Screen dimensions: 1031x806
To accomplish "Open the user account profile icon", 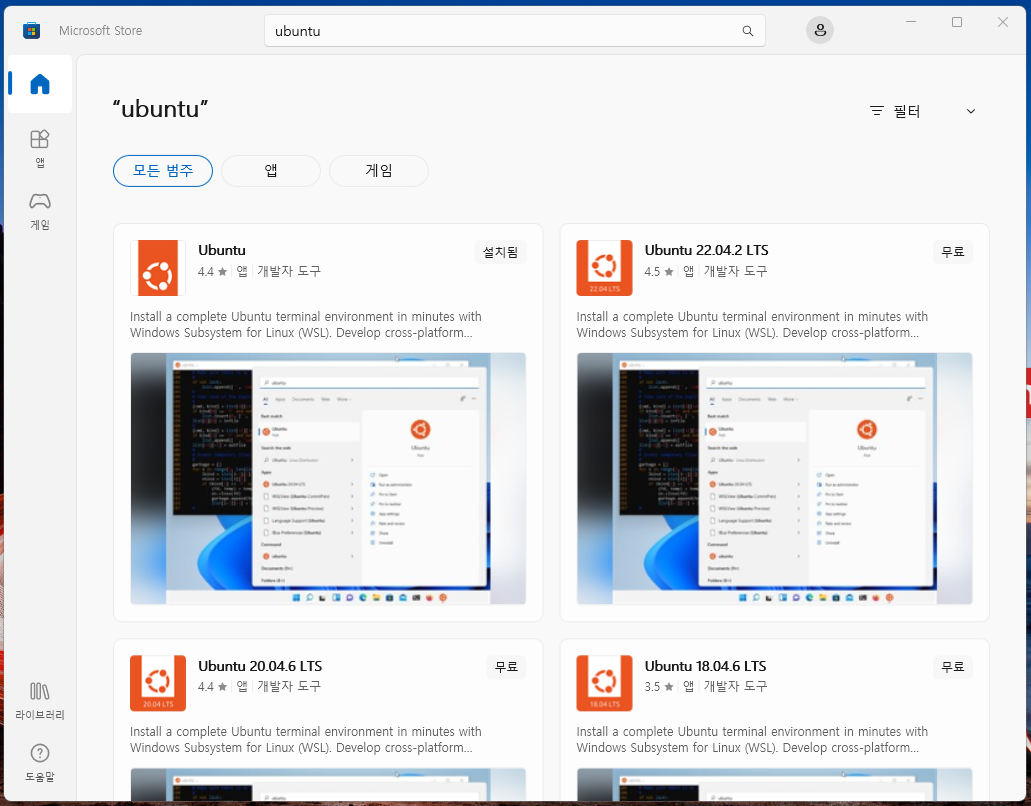I will [x=820, y=30].
